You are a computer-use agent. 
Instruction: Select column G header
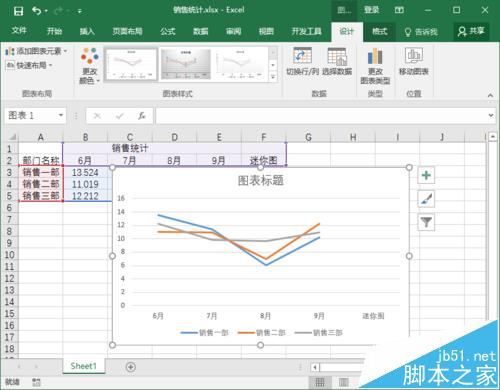click(x=308, y=137)
